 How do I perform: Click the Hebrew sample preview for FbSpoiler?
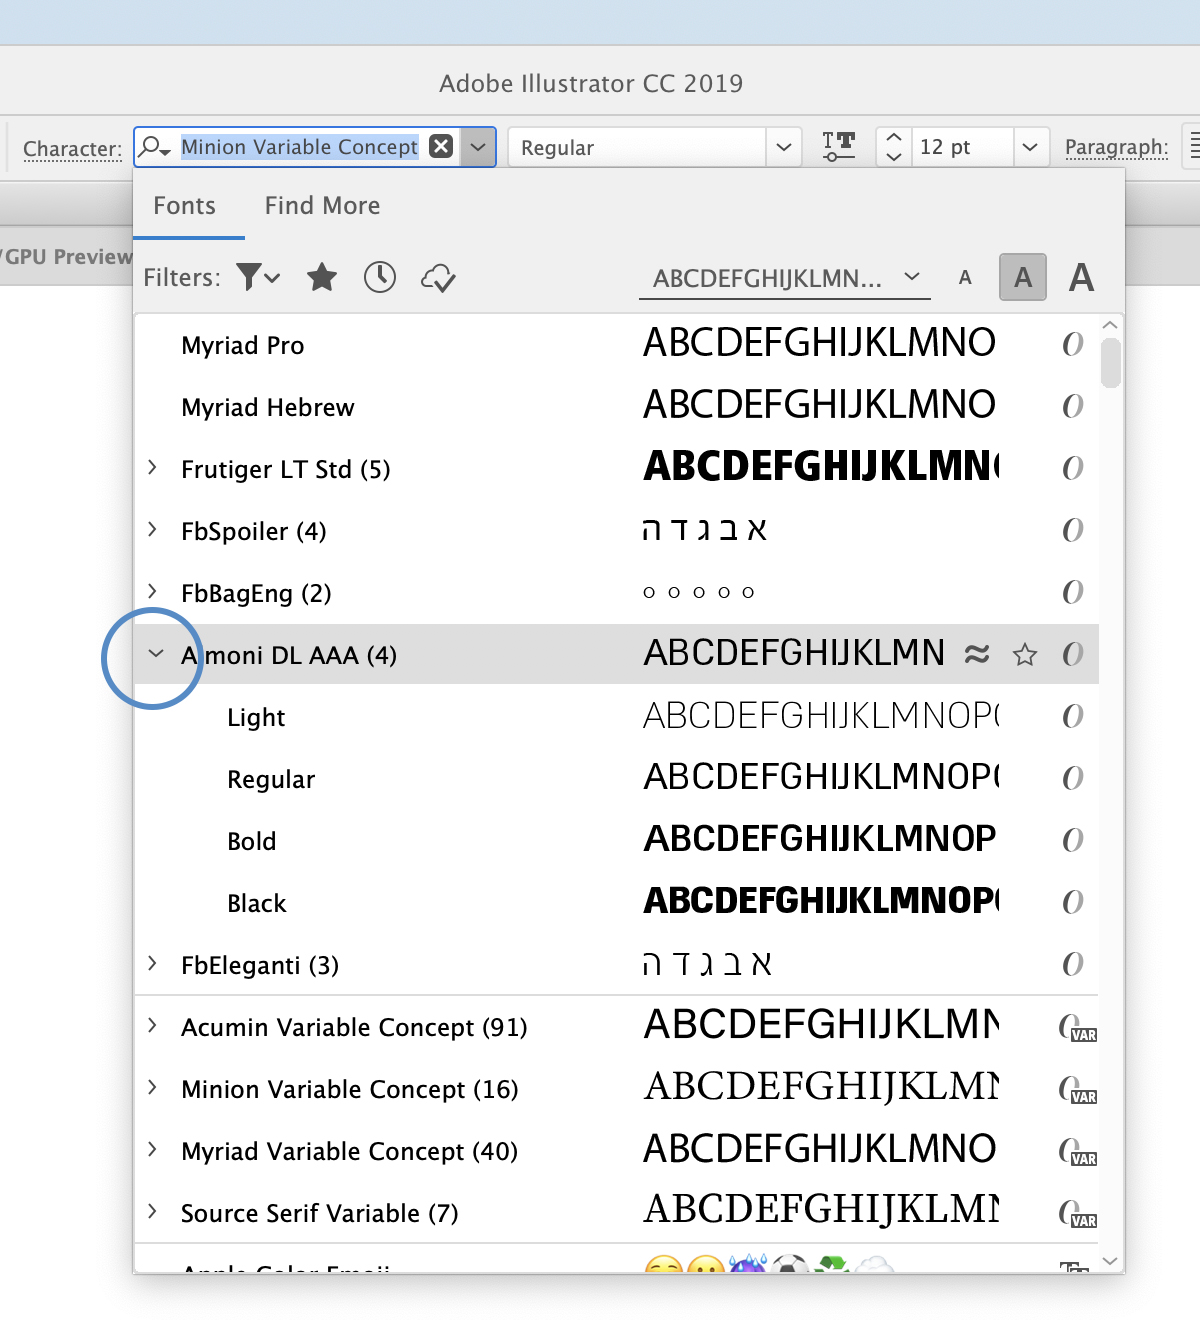[705, 529]
